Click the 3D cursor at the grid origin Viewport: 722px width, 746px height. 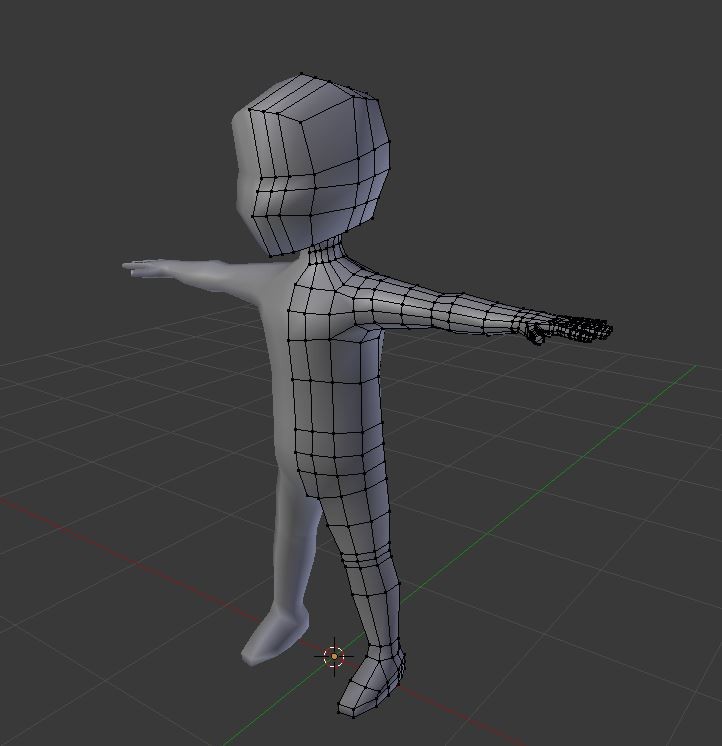coord(334,657)
